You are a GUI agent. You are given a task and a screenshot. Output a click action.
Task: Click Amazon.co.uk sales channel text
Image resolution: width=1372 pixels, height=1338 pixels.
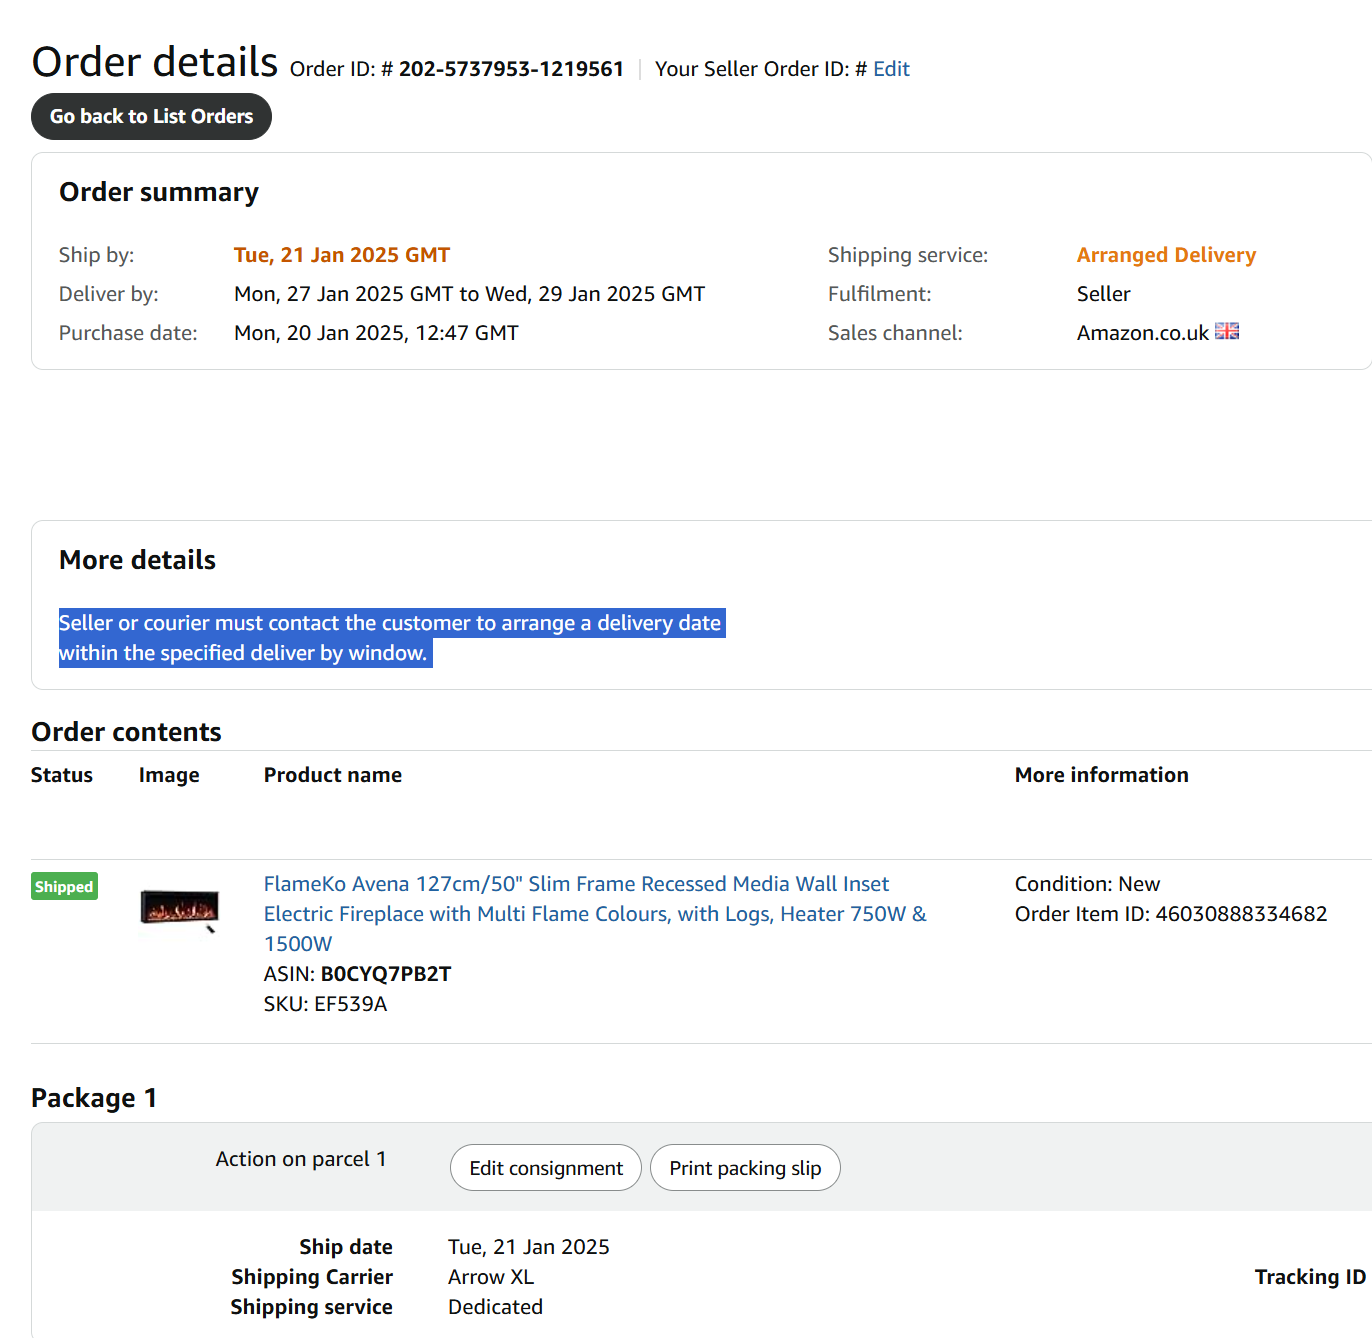pyautogui.click(x=1143, y=333)
